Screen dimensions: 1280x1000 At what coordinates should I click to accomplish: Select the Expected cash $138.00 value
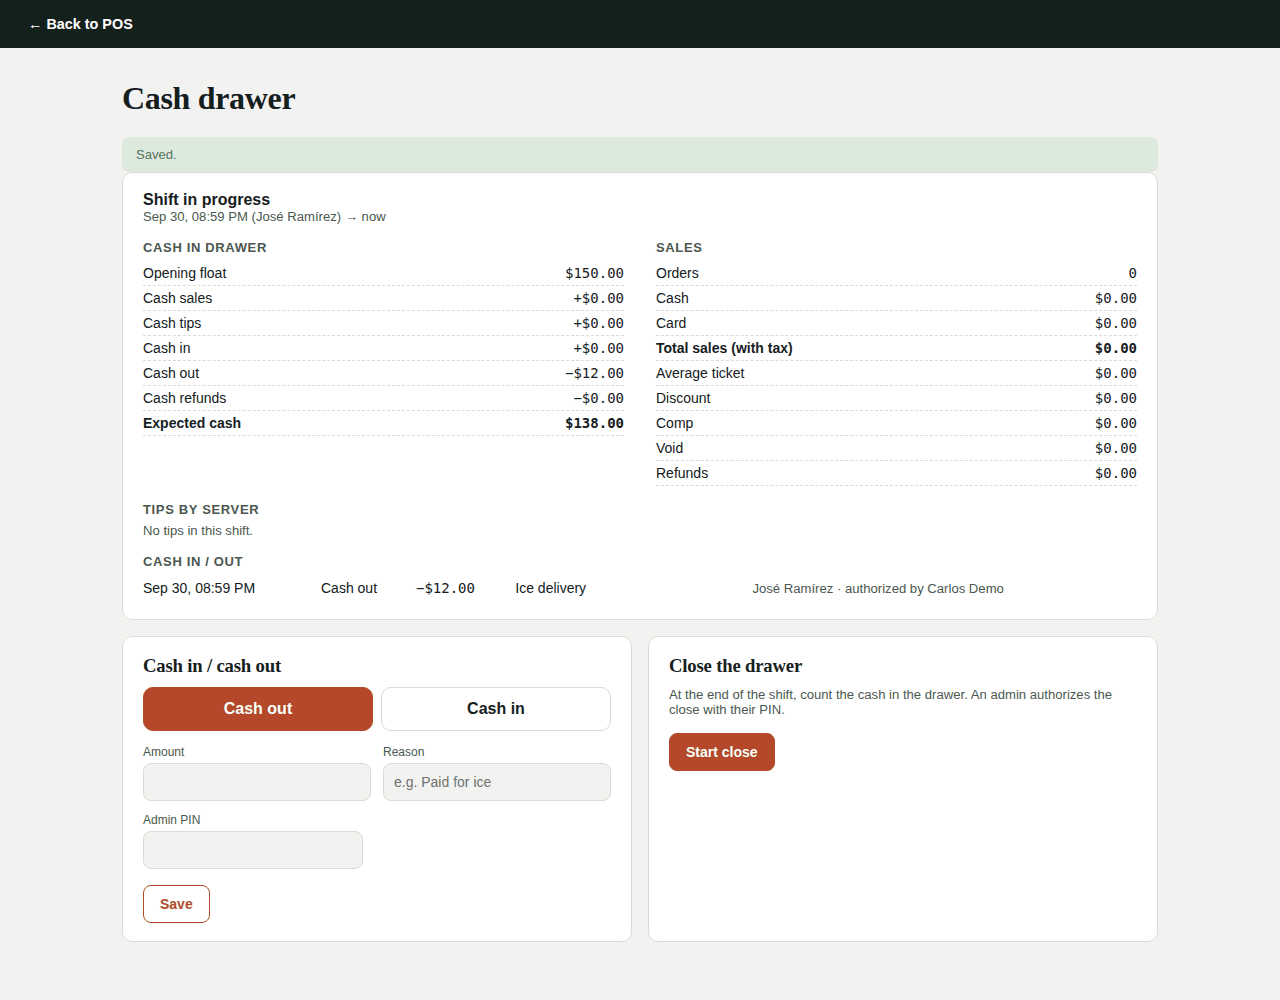coord(594,423)
